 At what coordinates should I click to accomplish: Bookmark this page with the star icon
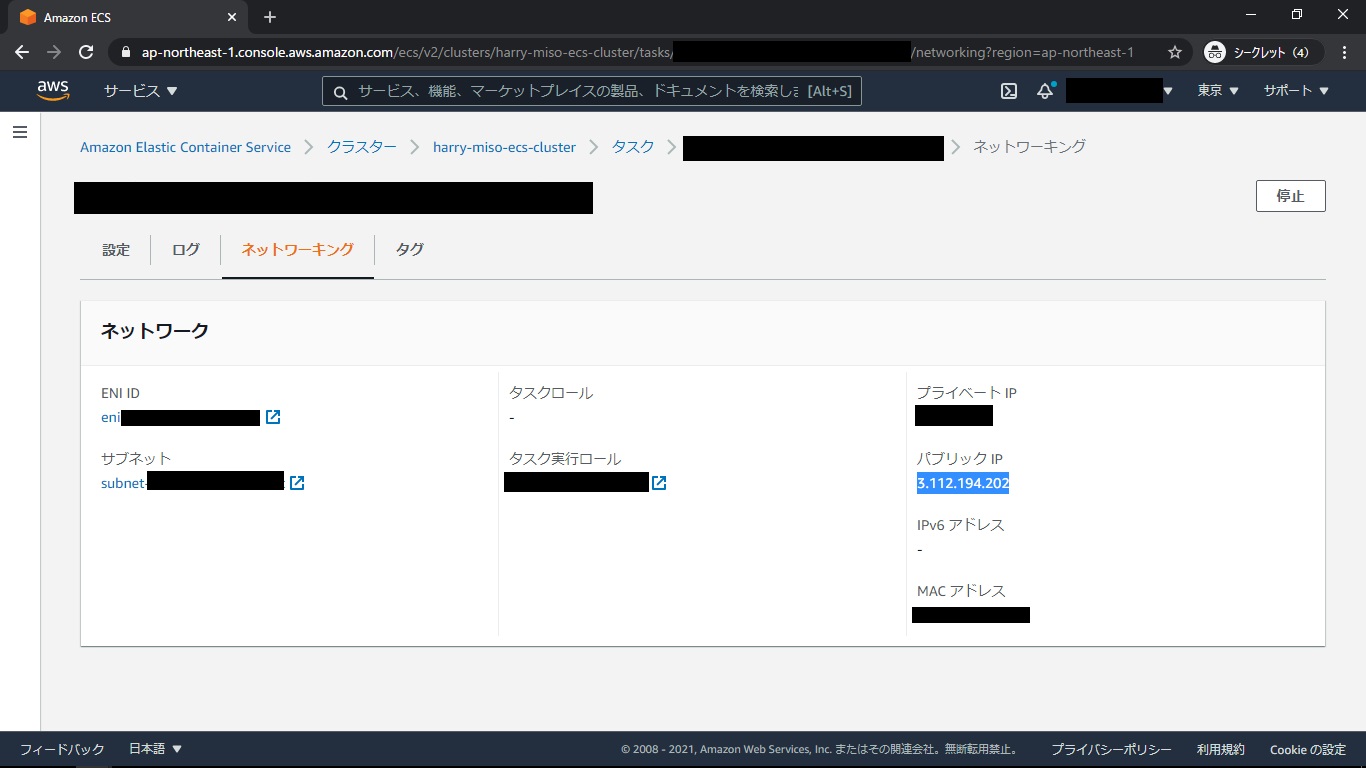click(1175, 52)
